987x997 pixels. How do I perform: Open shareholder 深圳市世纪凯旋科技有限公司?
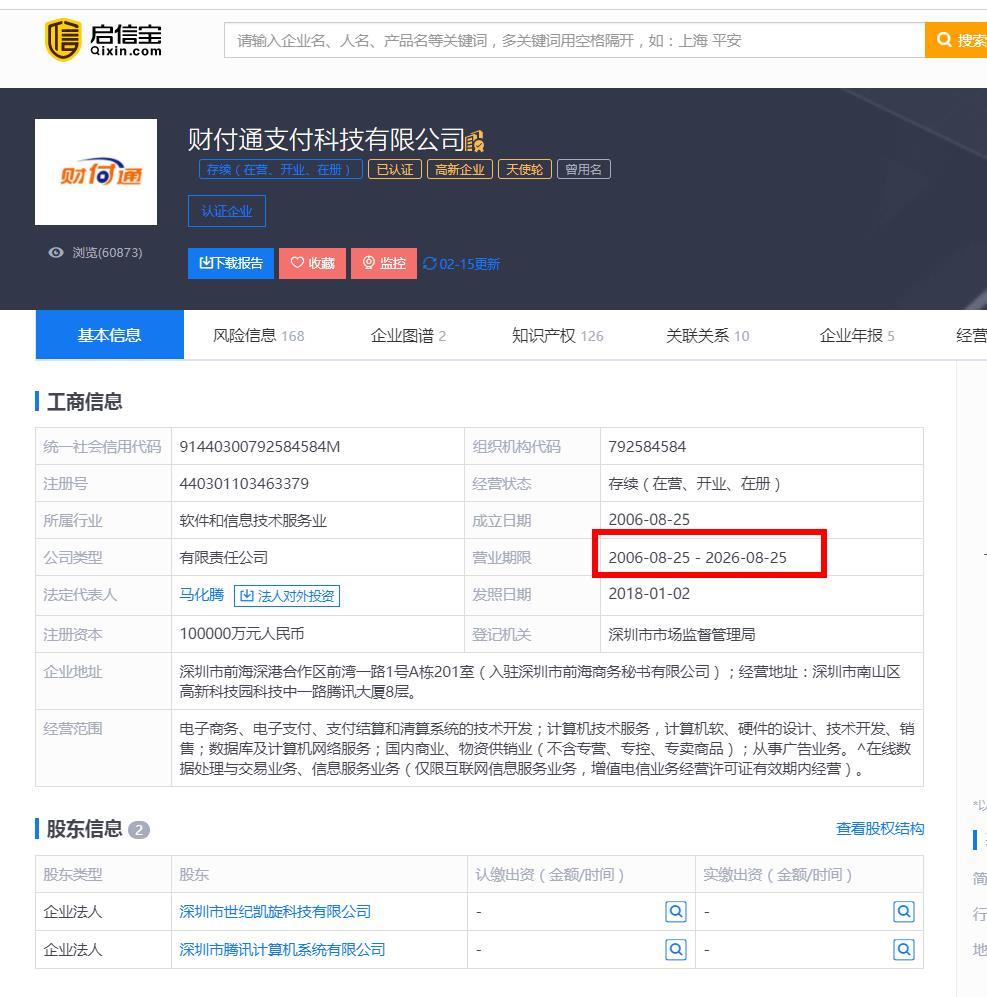(275, 912)
